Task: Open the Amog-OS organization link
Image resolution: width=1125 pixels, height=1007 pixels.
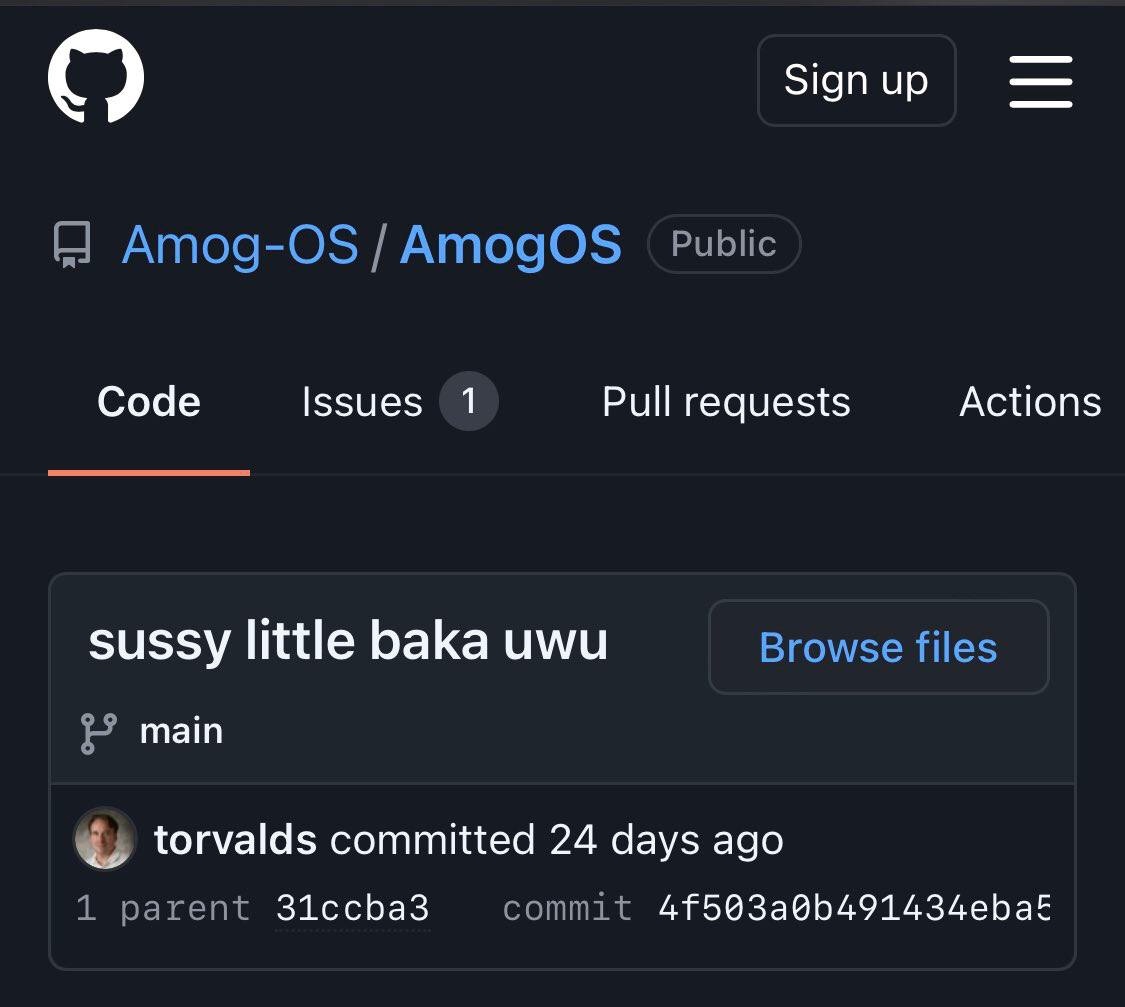Action: [240, 245]
